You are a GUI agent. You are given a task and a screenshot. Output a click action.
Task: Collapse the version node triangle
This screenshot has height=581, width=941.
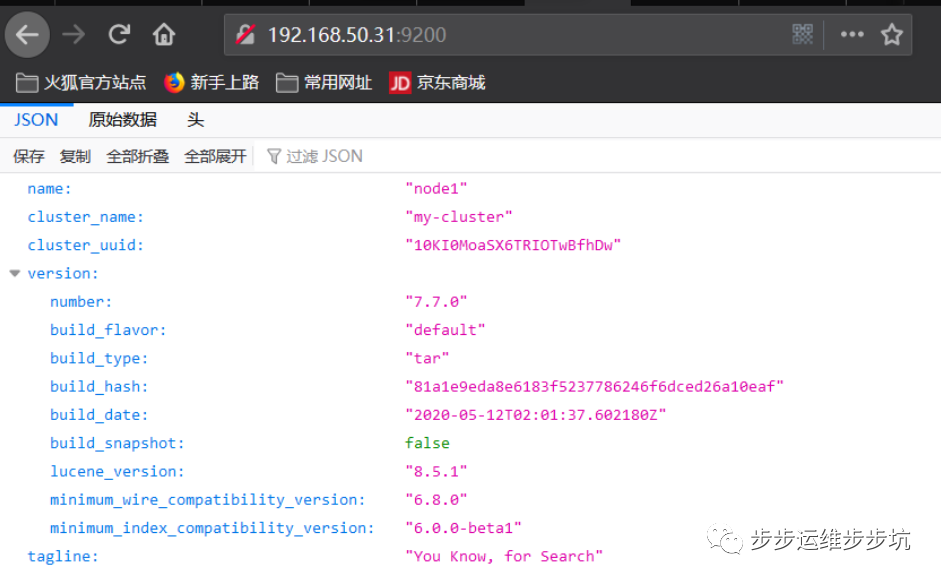(15, 273)
